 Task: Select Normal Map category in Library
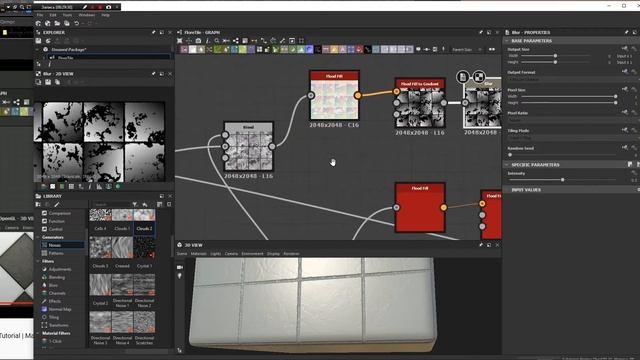click(x=60, y=309)
